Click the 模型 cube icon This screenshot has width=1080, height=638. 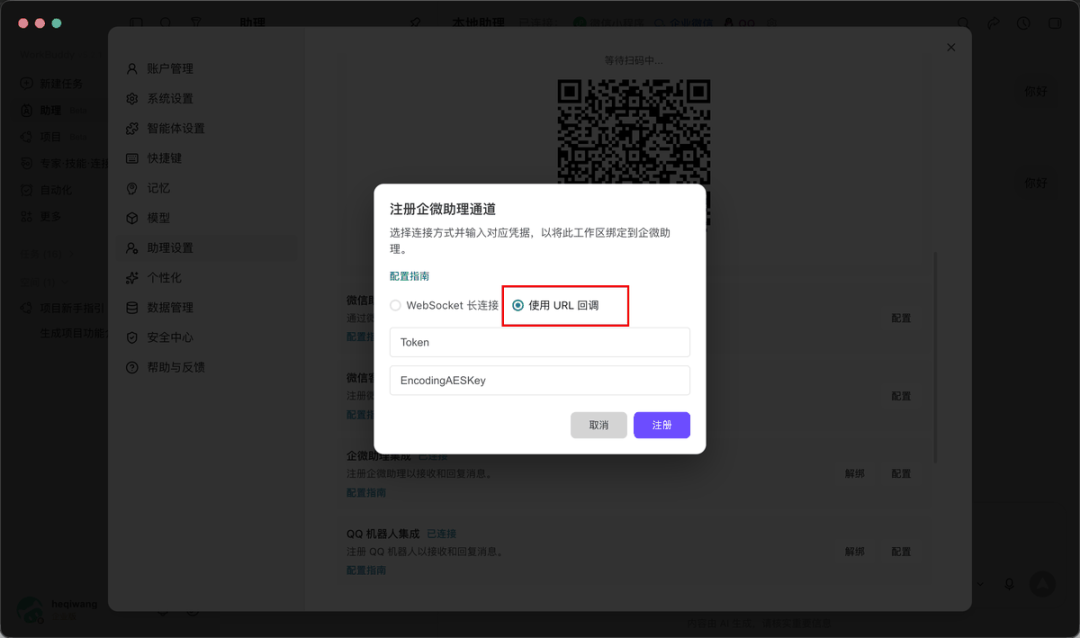[x=132, y=218]
